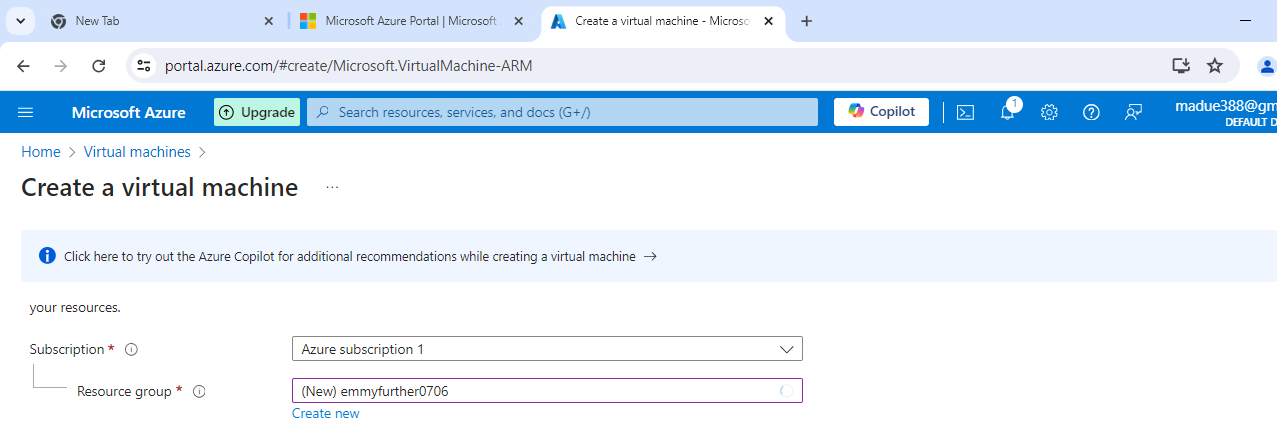
Task: Go to the Home breadcrumb
Action: 41,152
